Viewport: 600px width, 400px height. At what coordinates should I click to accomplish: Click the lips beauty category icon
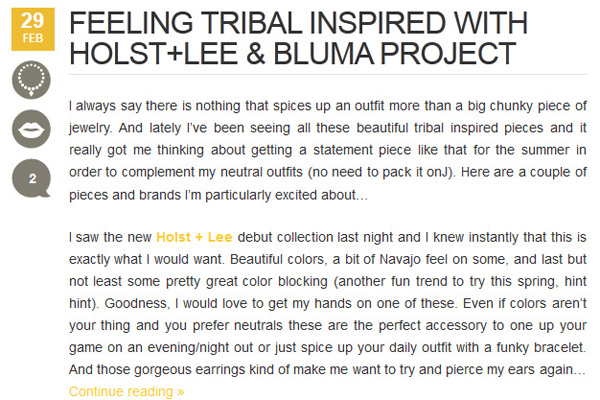tap(32, 129)
